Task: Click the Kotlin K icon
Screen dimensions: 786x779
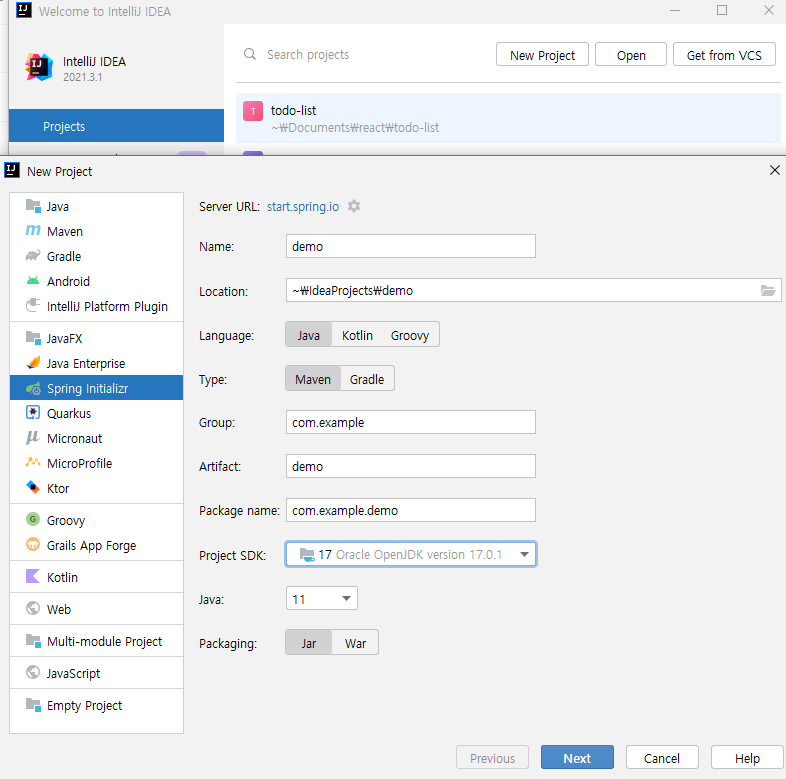Action: click(x=33, y=576)
